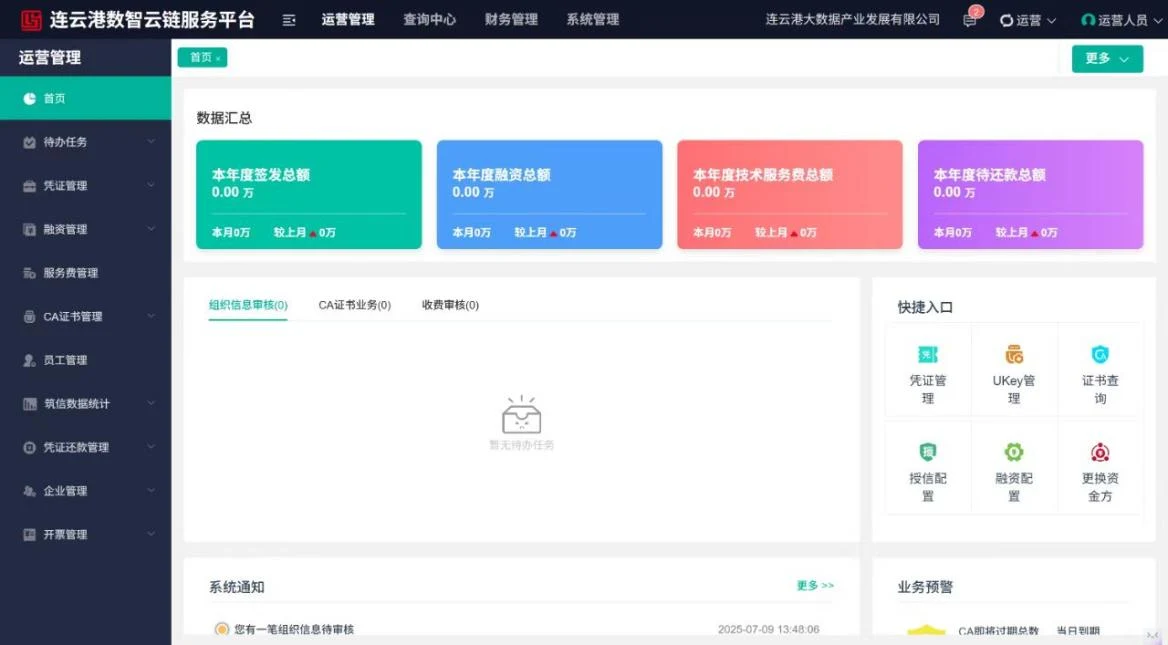The image size is (1168, 645).
Task: Expand the 融资管理 sidebar chevron
Action: (x=151, y=229)
